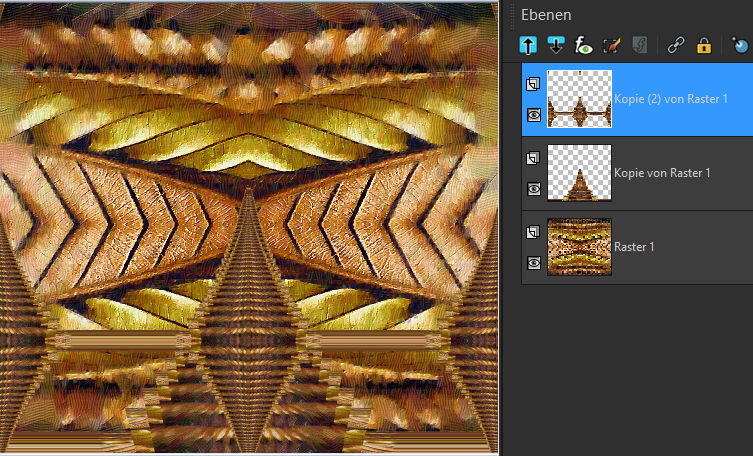Click the move layer up icon
The height and width of the screenshot is (456, 753).
tap(528, 46)
